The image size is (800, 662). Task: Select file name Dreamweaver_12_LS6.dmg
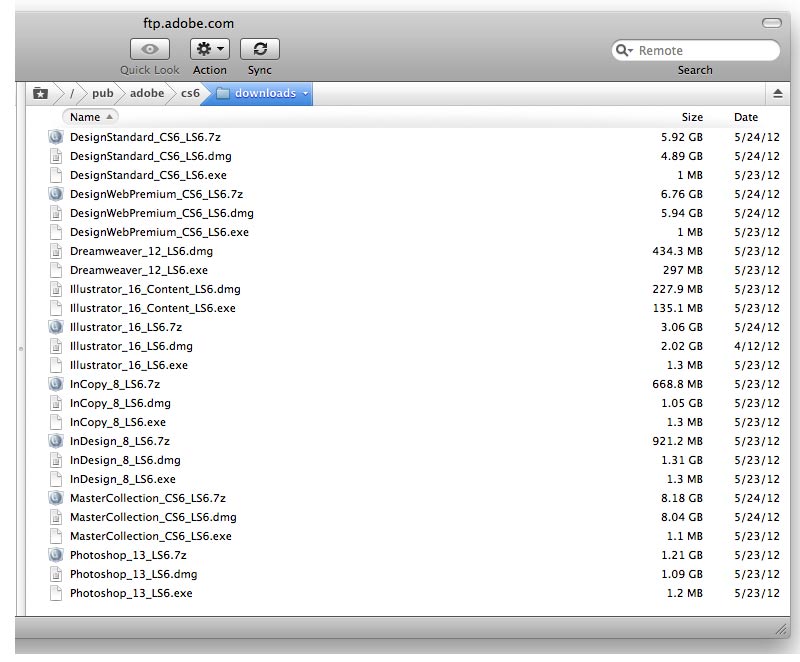click(x=141, y=251)
